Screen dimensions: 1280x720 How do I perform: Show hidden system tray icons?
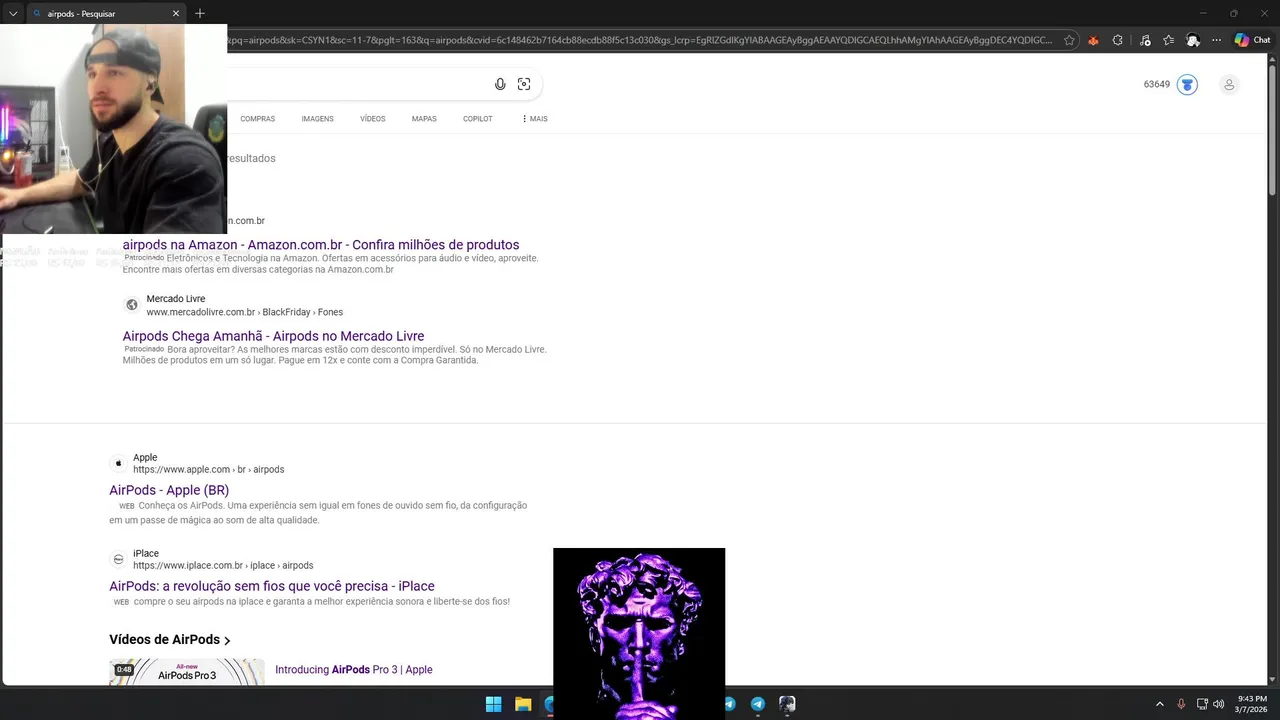point(1160,704)
